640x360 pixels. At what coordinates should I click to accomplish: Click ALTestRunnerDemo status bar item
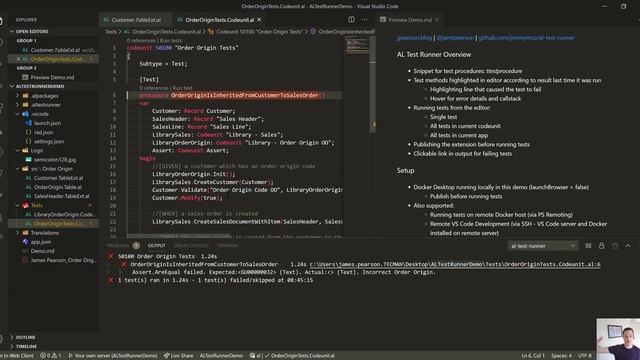tap(221, 356)
